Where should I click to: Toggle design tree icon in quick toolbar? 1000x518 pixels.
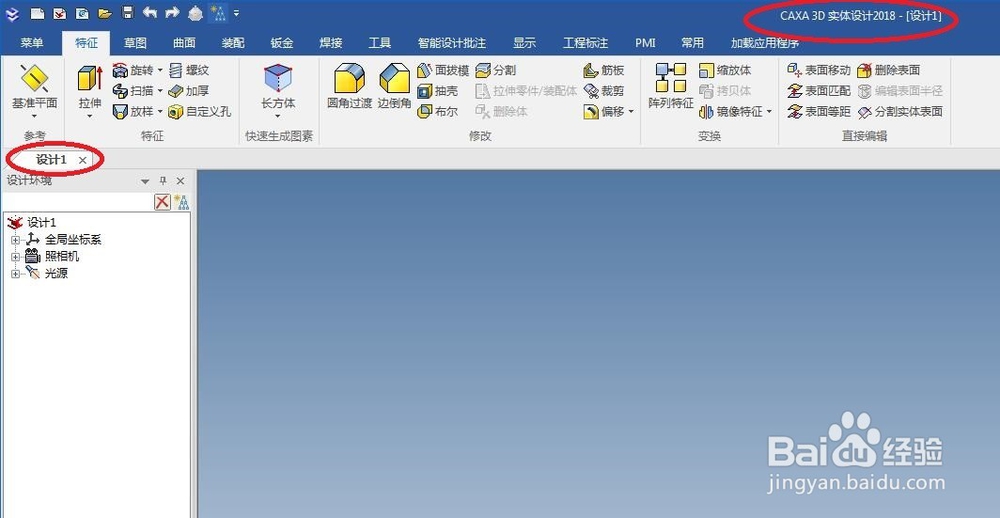tap(218, 13)
